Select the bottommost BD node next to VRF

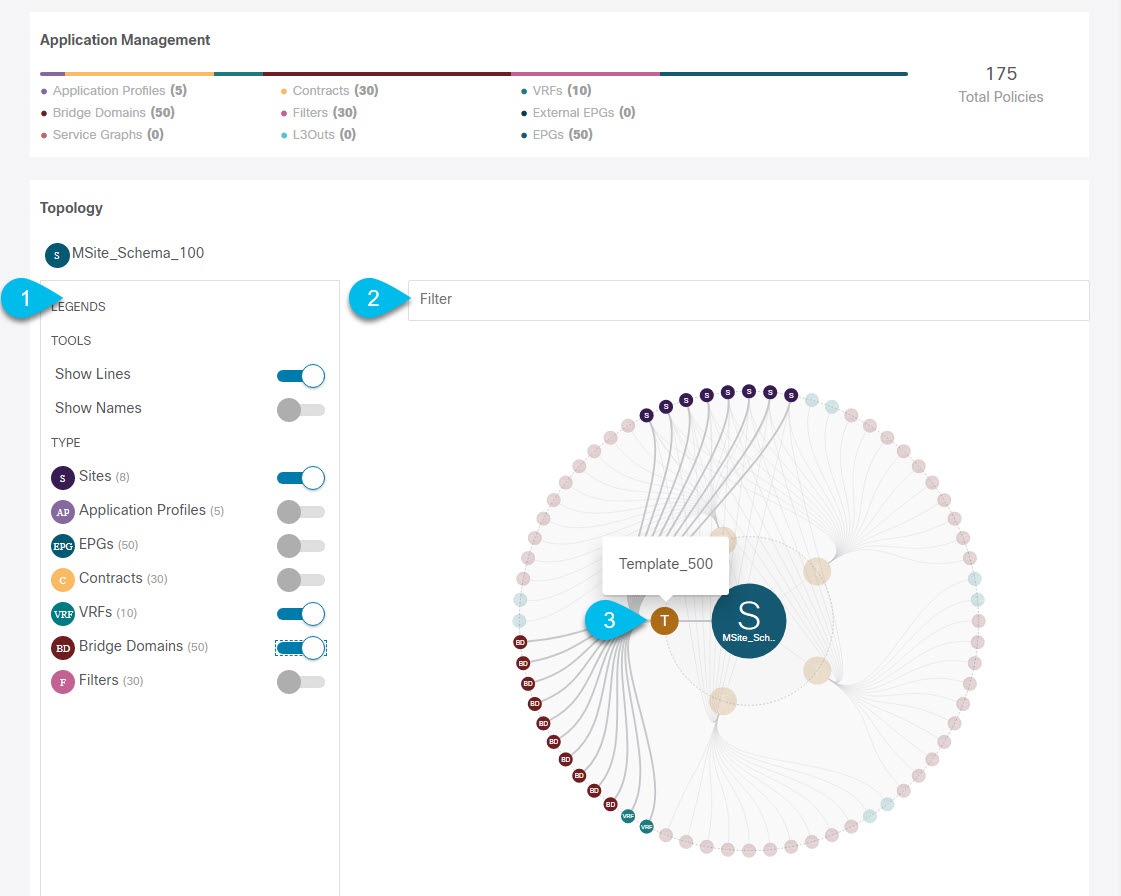(x=610, y=804)
